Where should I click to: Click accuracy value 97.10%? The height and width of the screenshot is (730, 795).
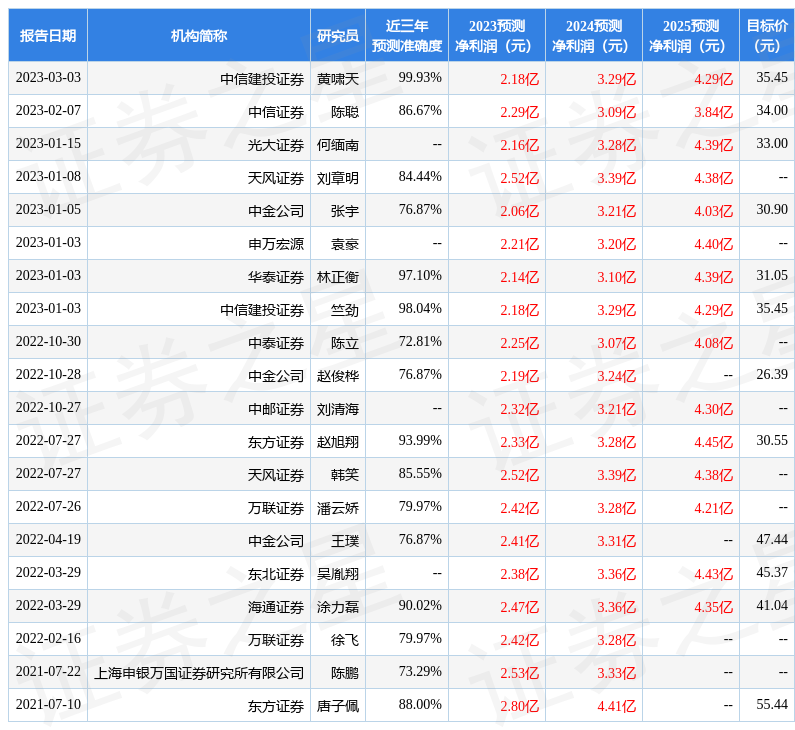click(420, 275)
